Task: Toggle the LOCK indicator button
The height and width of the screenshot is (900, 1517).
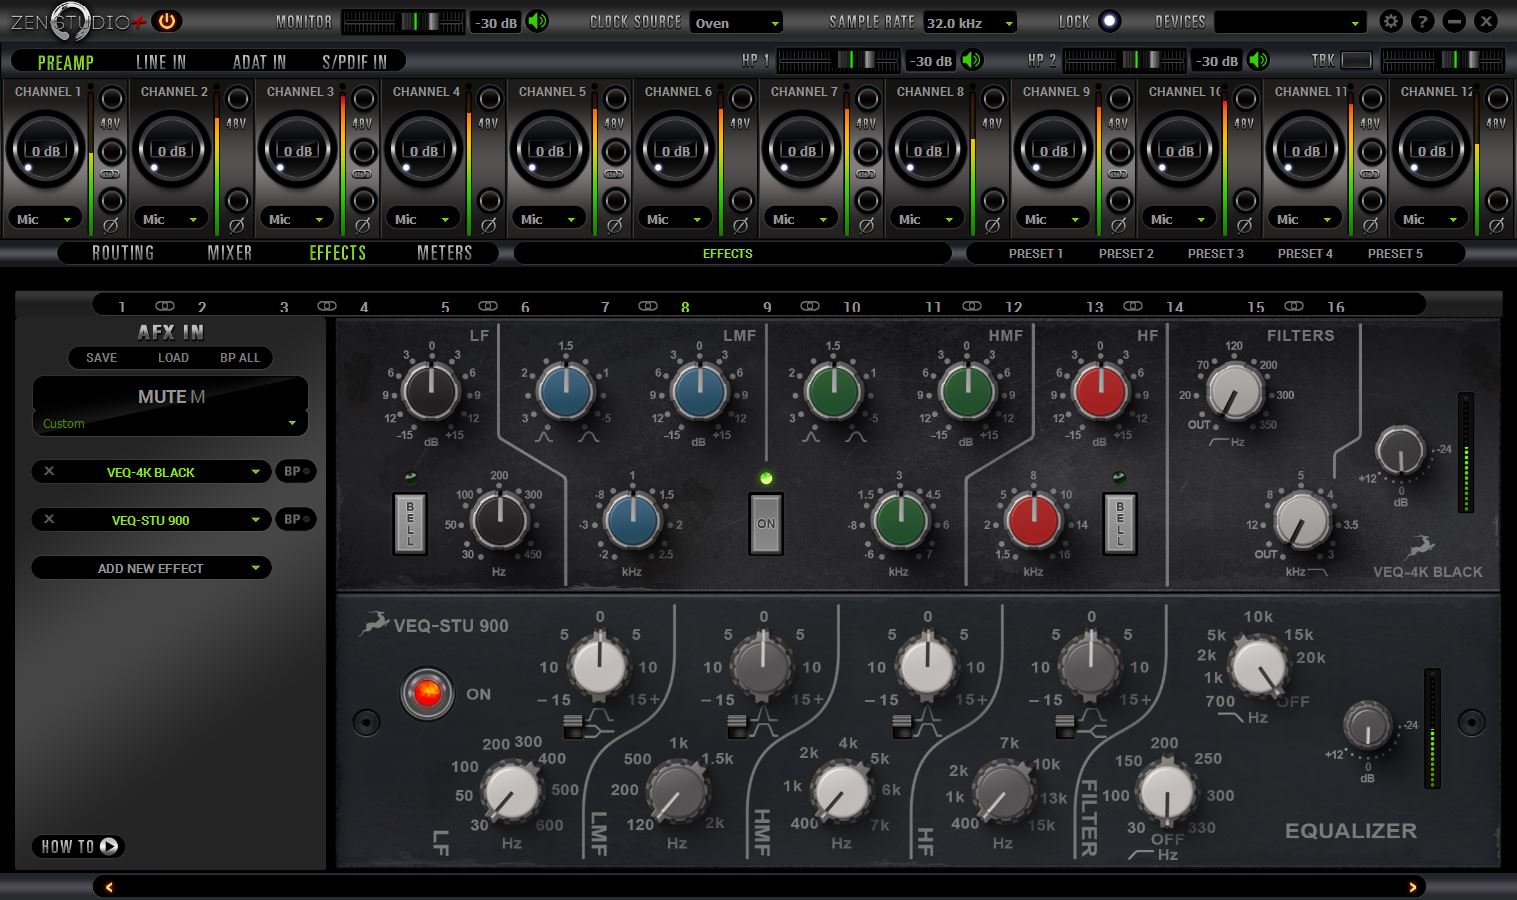Action: [x=1109, y=21]
